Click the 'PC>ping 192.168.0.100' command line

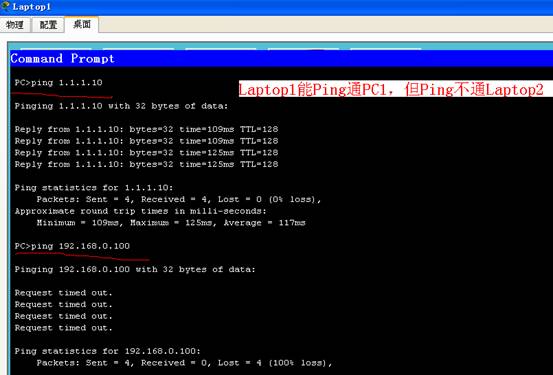72,246
